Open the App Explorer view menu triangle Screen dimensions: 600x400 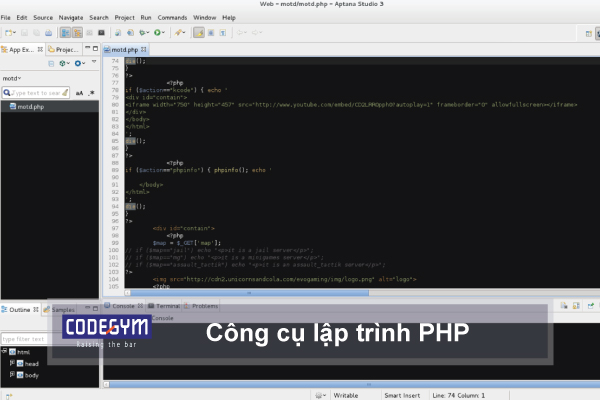tap(94, 62)
